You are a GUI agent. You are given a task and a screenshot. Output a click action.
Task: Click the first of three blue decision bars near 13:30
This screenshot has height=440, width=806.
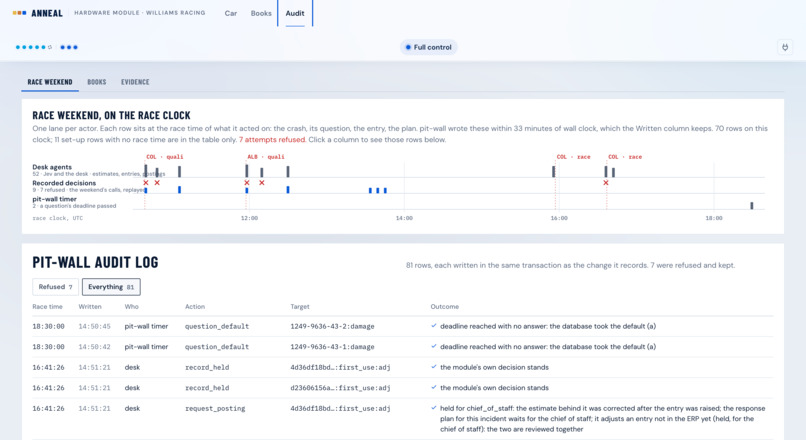pos(370,191)
